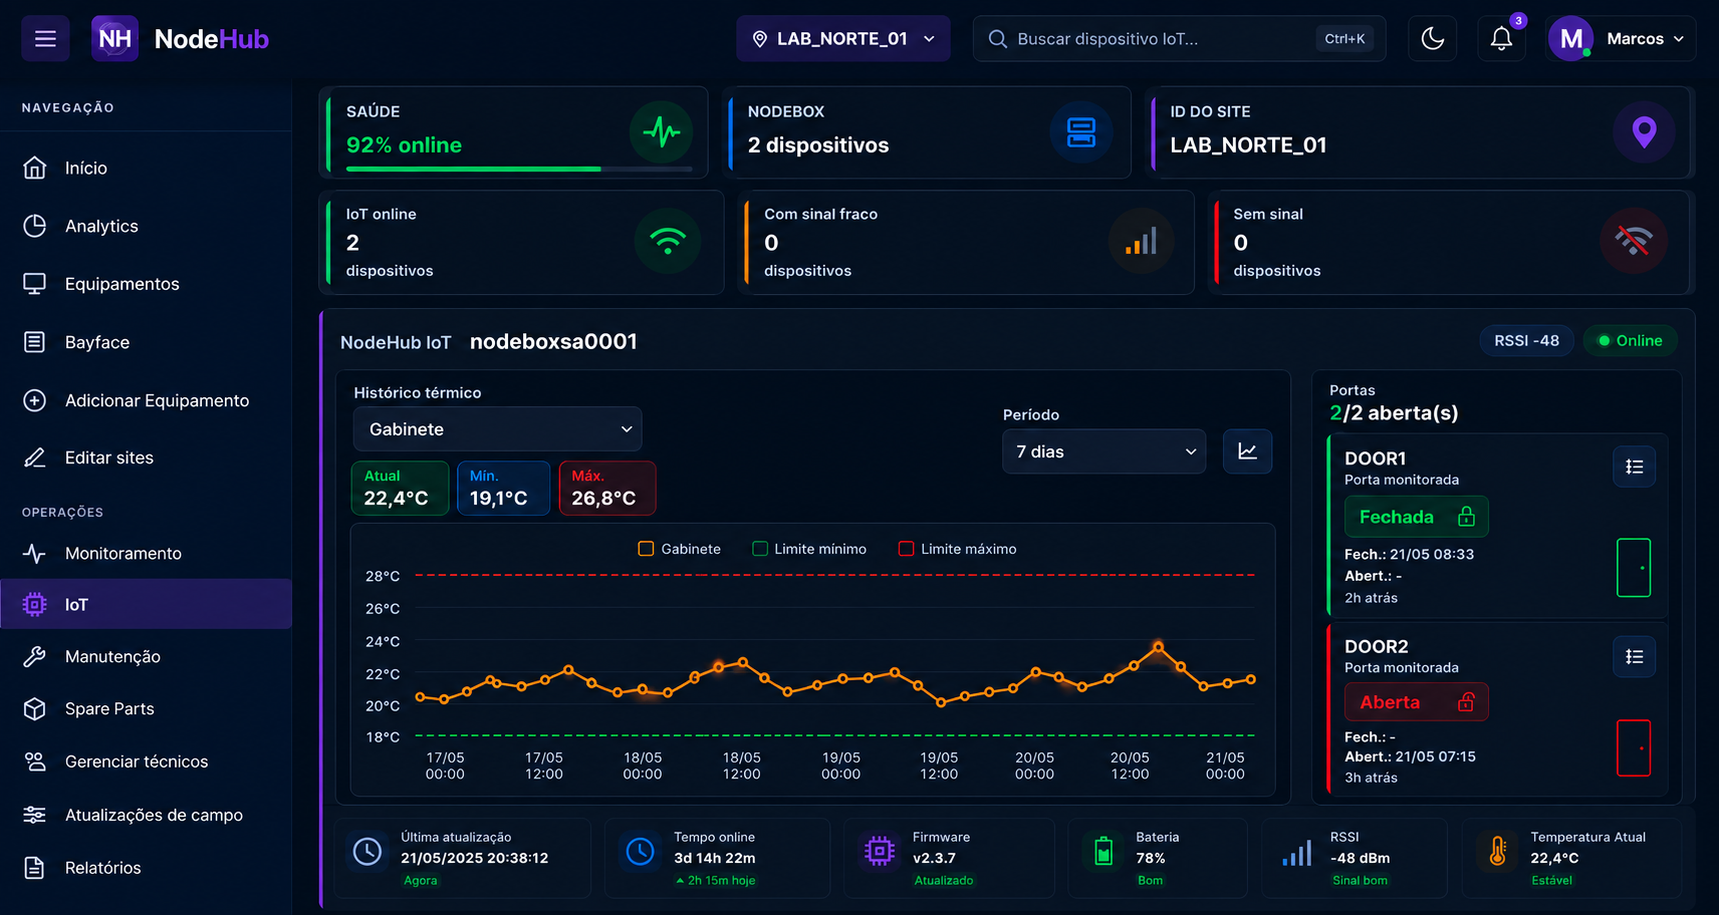Click the red DOOR2 door icon

(x=1634, y=748)
